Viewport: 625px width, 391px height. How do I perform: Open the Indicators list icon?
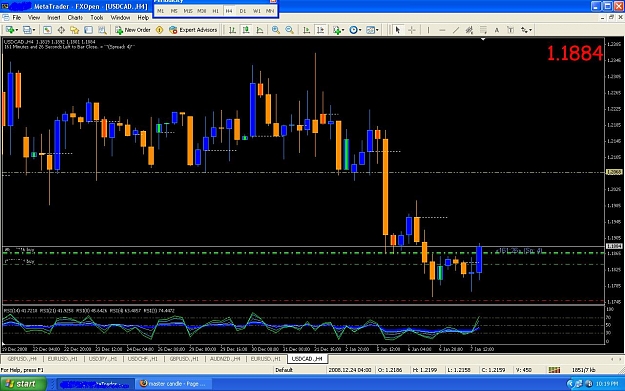click(337, 30)
